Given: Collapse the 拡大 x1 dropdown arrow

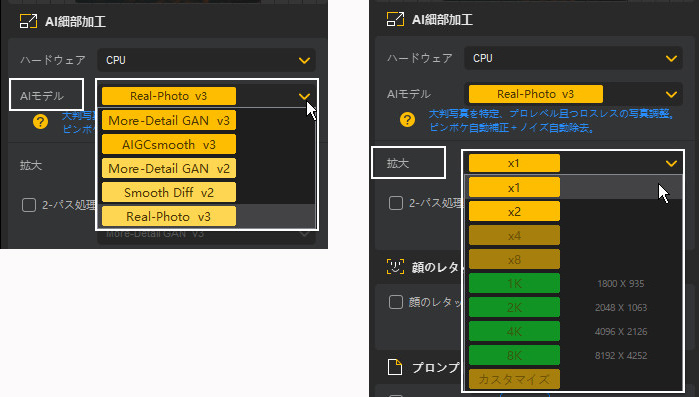Looking at the screenshot, I should pos(671,164).
